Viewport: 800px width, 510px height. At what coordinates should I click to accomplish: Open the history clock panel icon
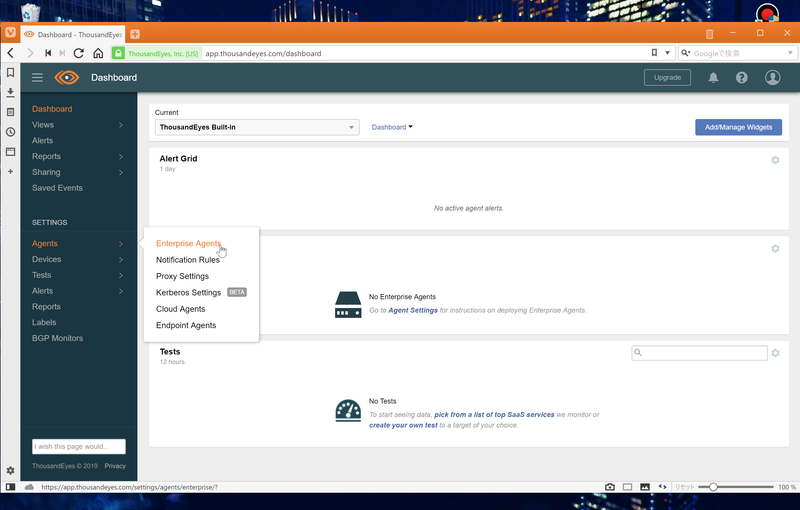pos(10,132)
